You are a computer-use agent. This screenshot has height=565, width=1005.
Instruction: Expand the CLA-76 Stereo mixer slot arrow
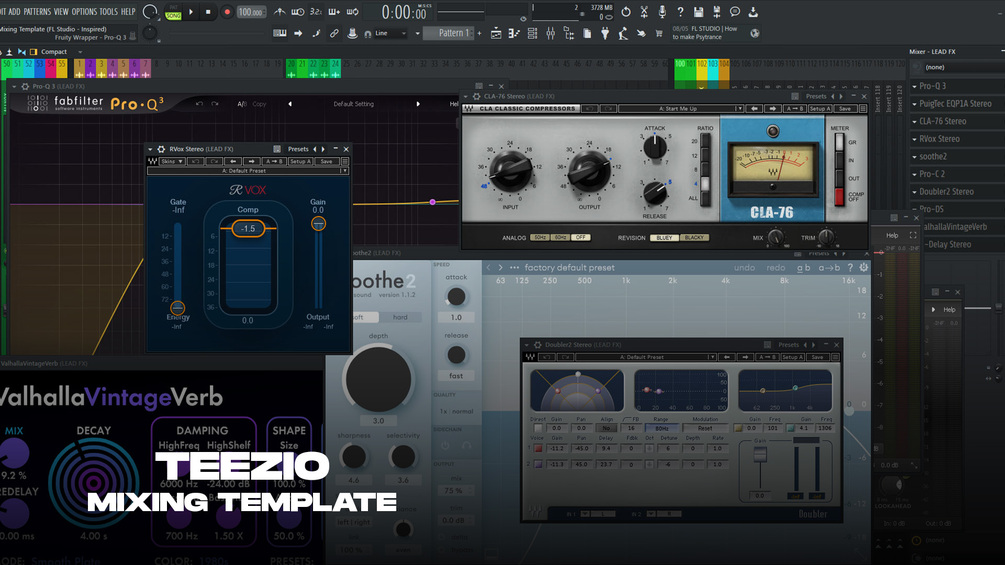pyautogui.click(x=915, y=121)
